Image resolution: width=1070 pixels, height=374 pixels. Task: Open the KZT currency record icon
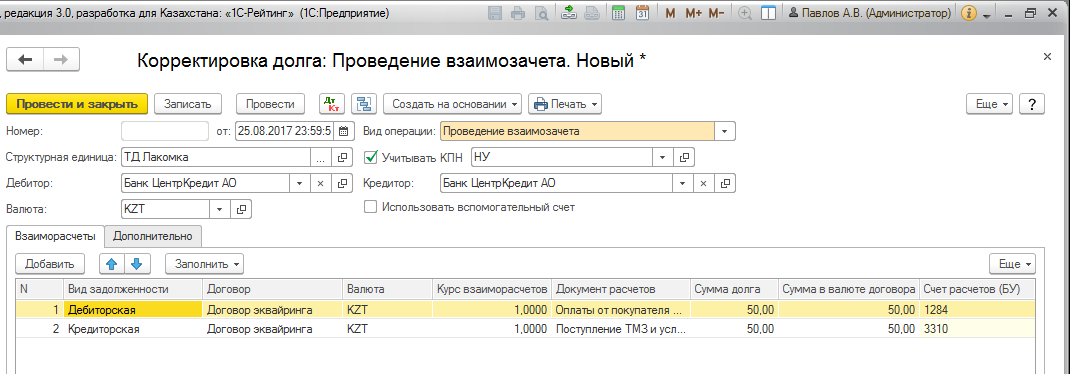(241, 210)
